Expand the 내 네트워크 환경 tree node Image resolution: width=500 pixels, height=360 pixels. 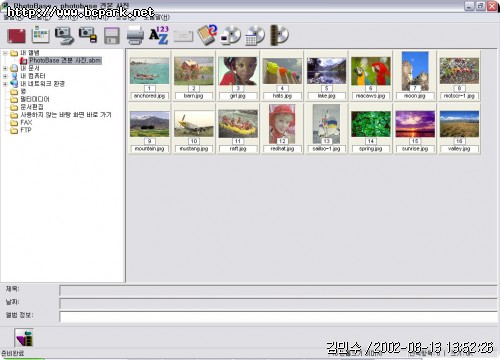(5, 84)
